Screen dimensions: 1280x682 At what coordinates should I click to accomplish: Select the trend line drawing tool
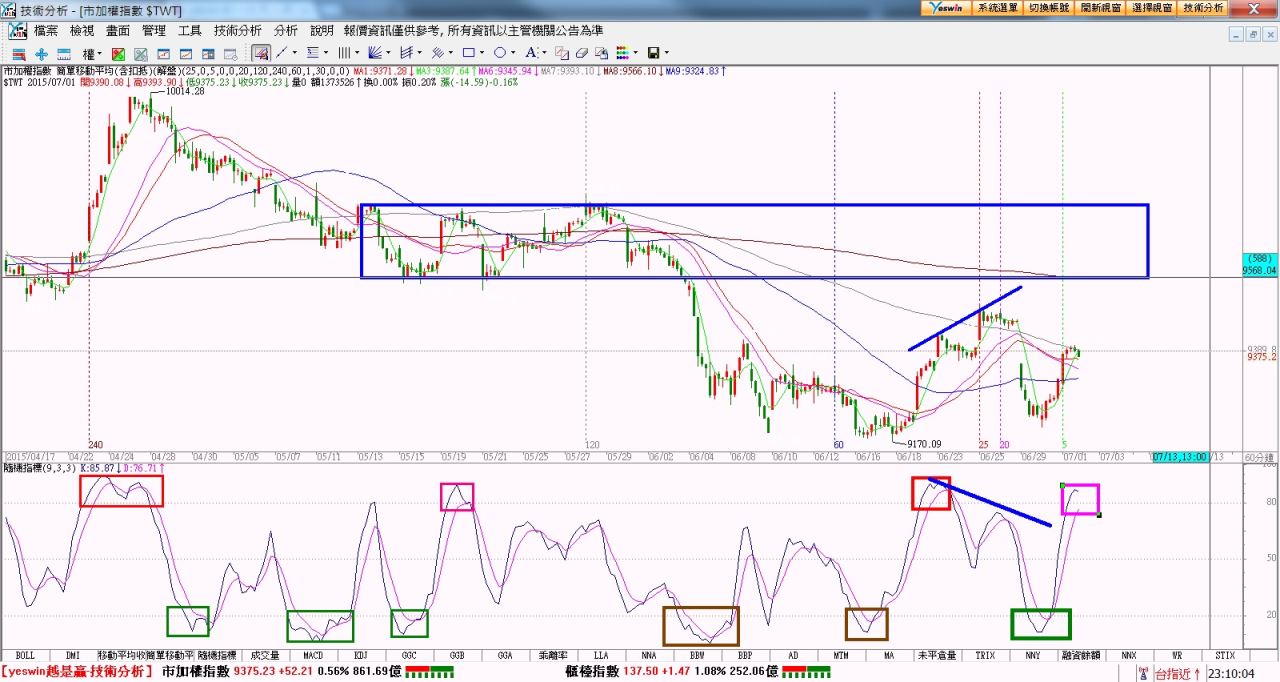(x=281, y=52)
